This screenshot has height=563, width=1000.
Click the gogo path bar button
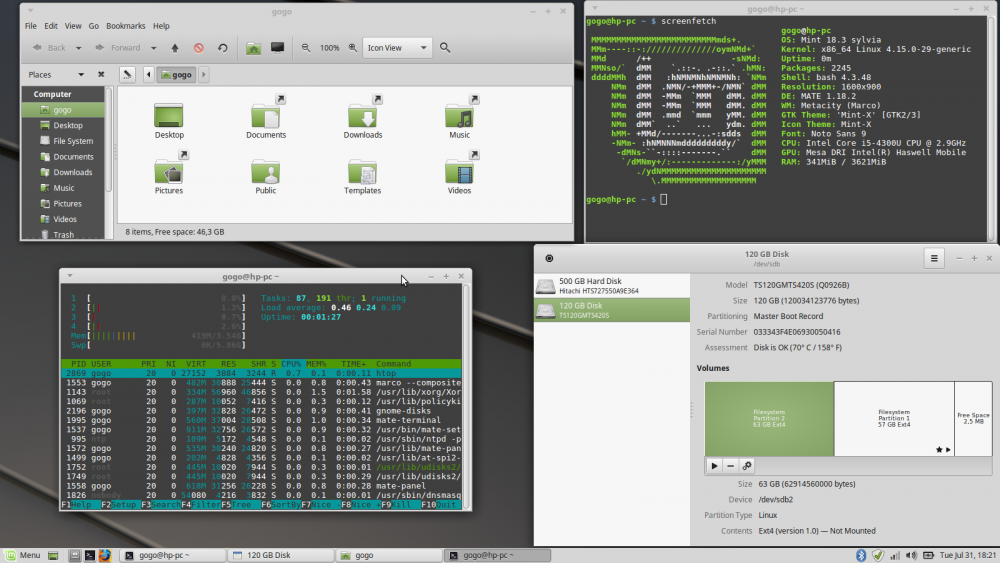tap(177, 75)
